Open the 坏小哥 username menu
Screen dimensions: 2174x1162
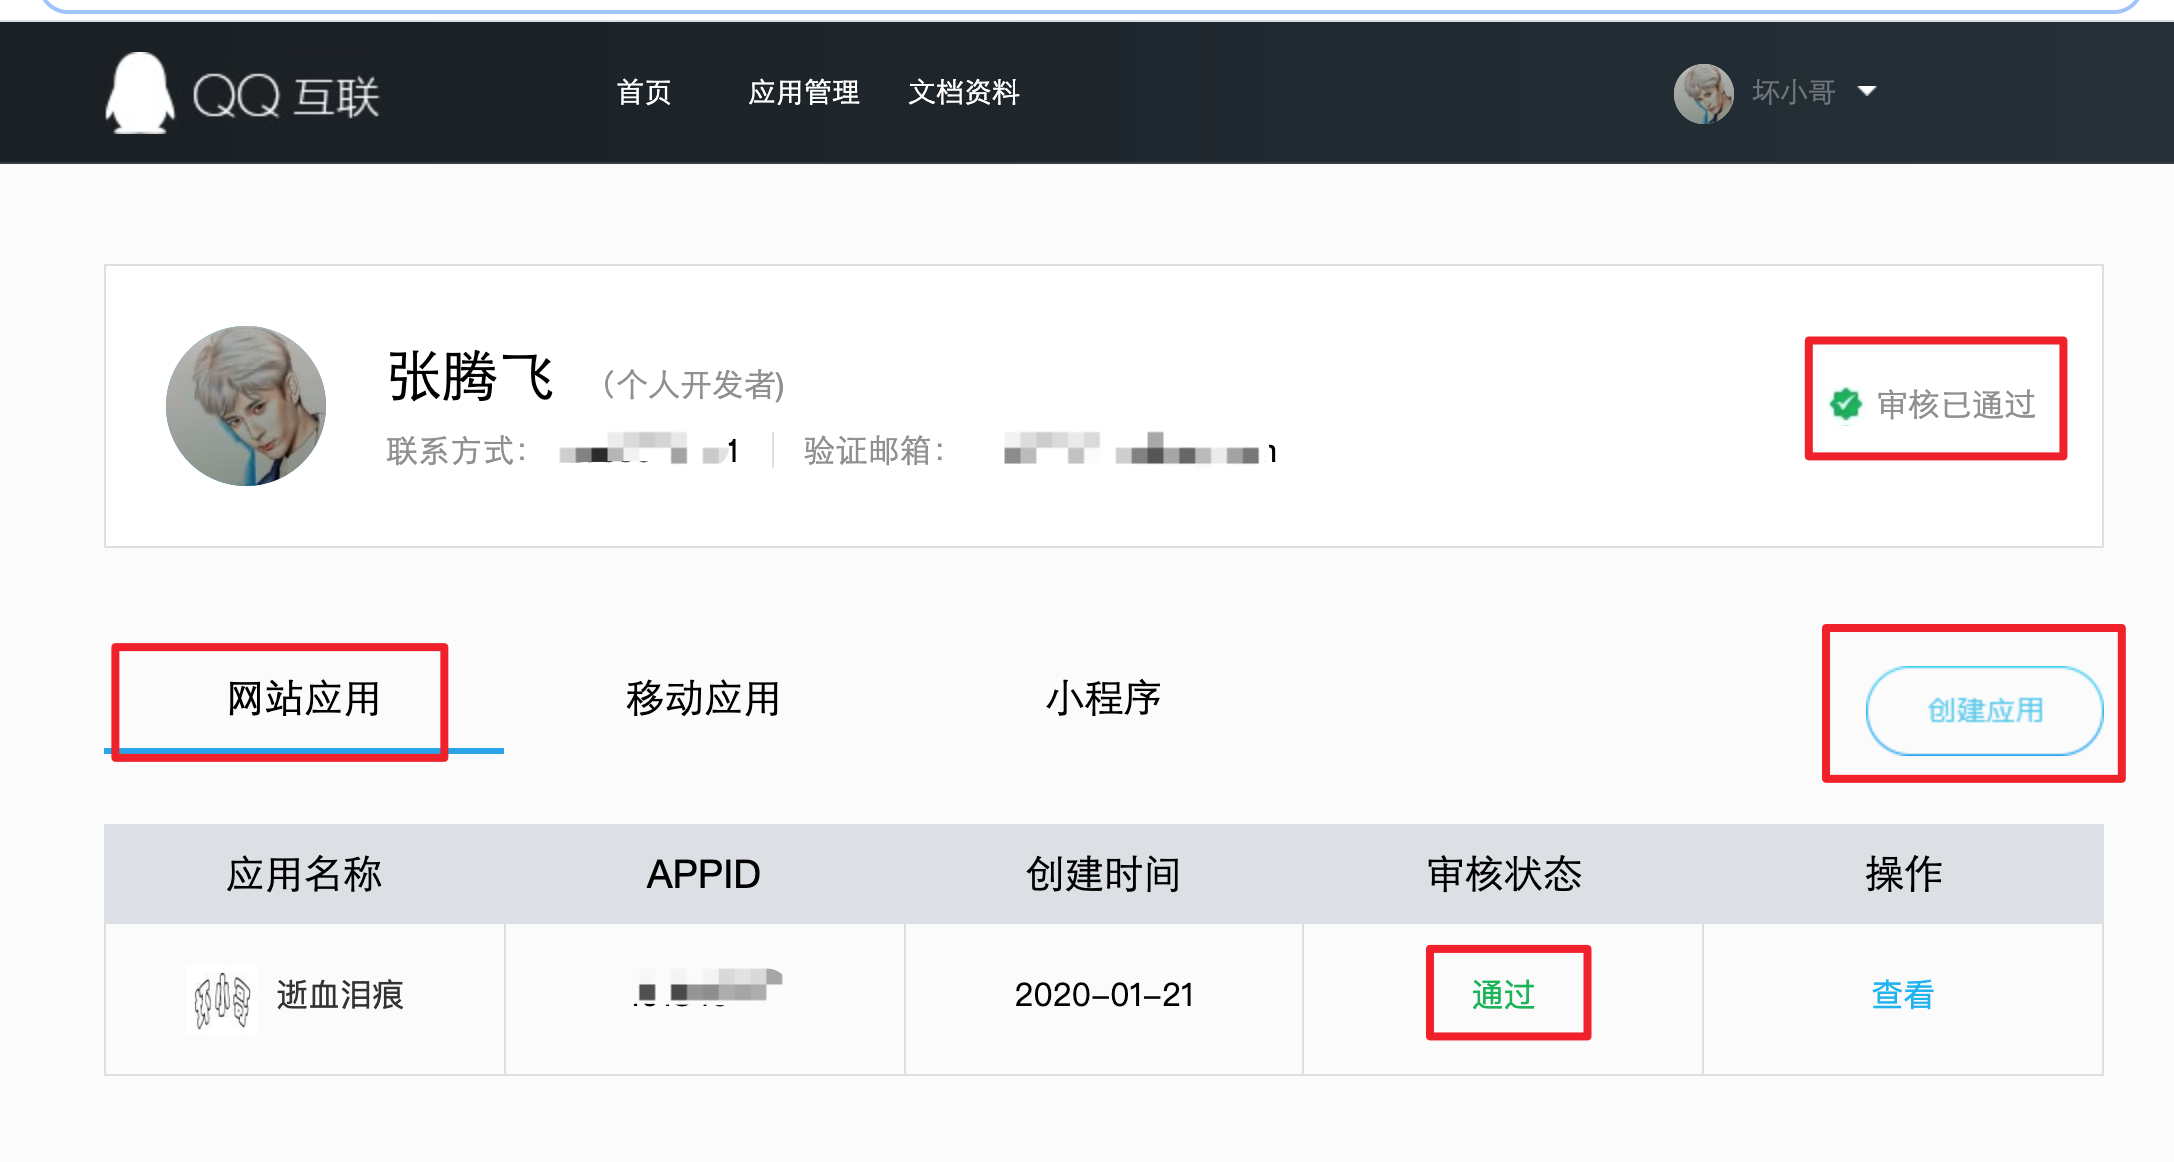point(1793,92)
